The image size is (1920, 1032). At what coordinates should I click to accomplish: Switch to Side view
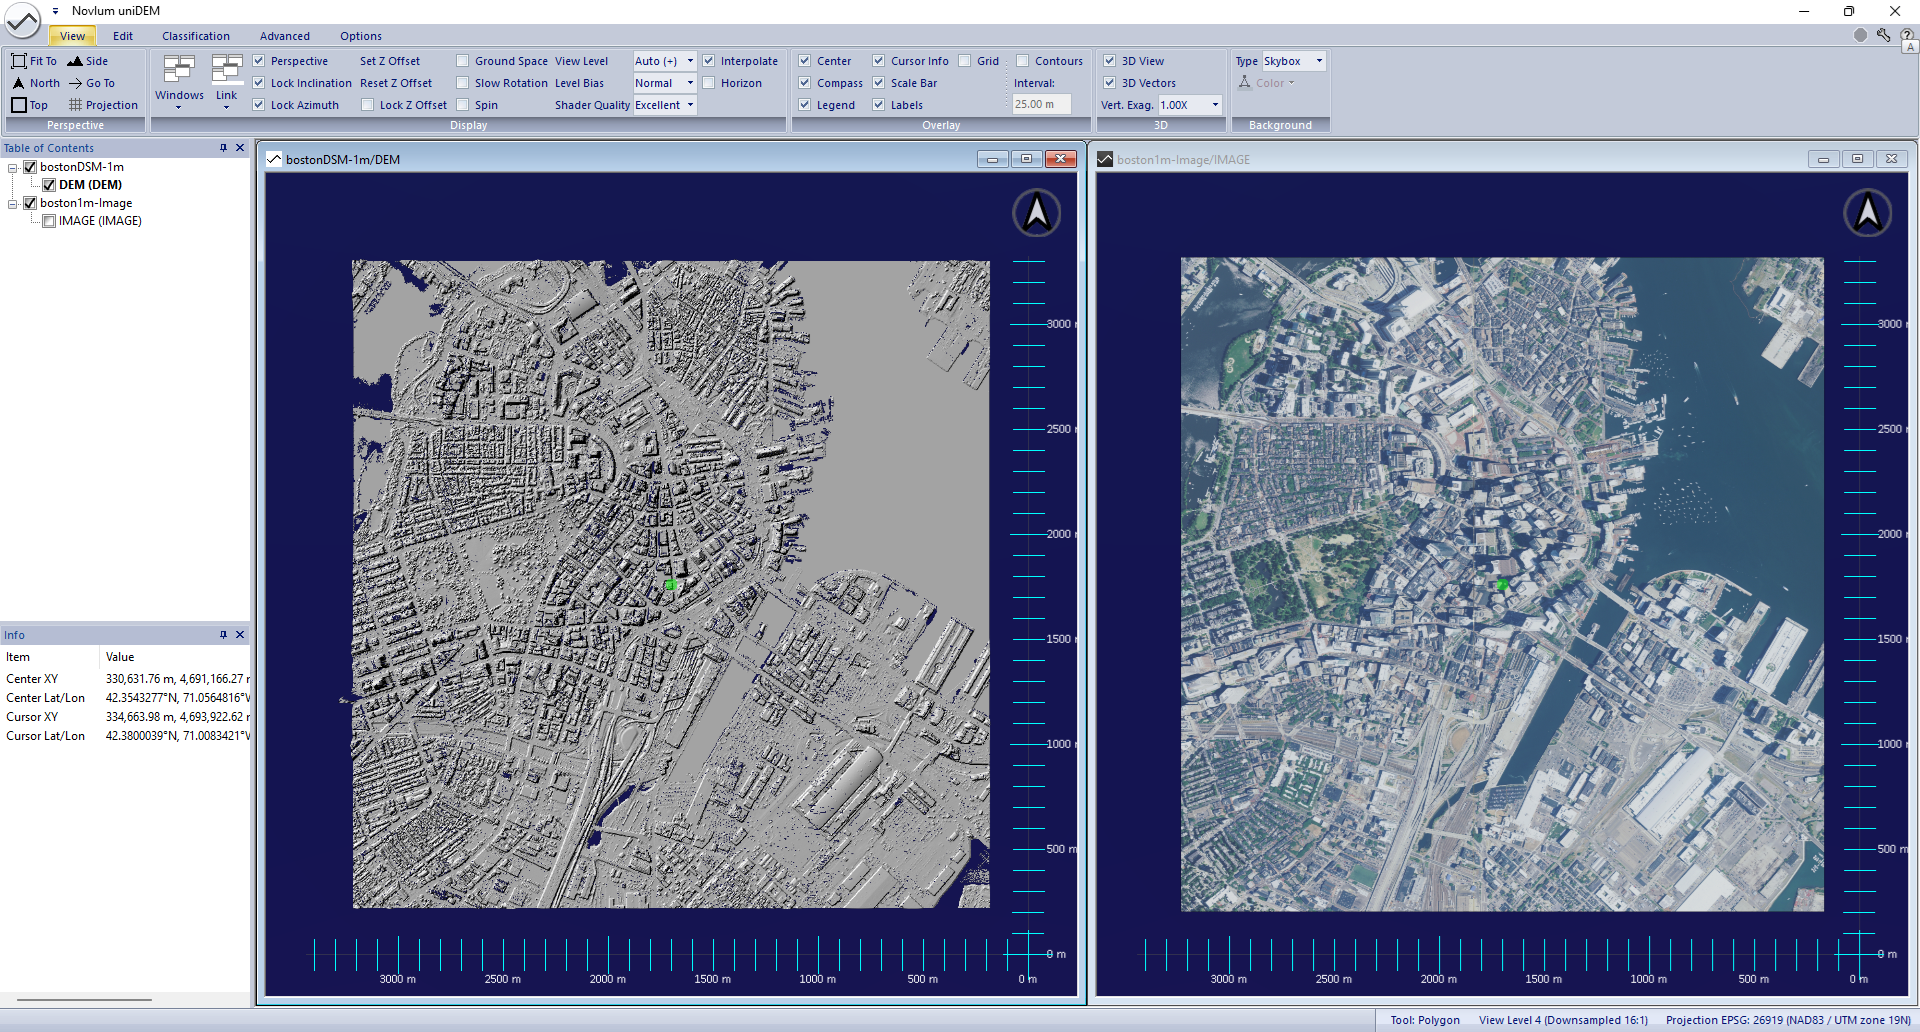tap(88, 61)
